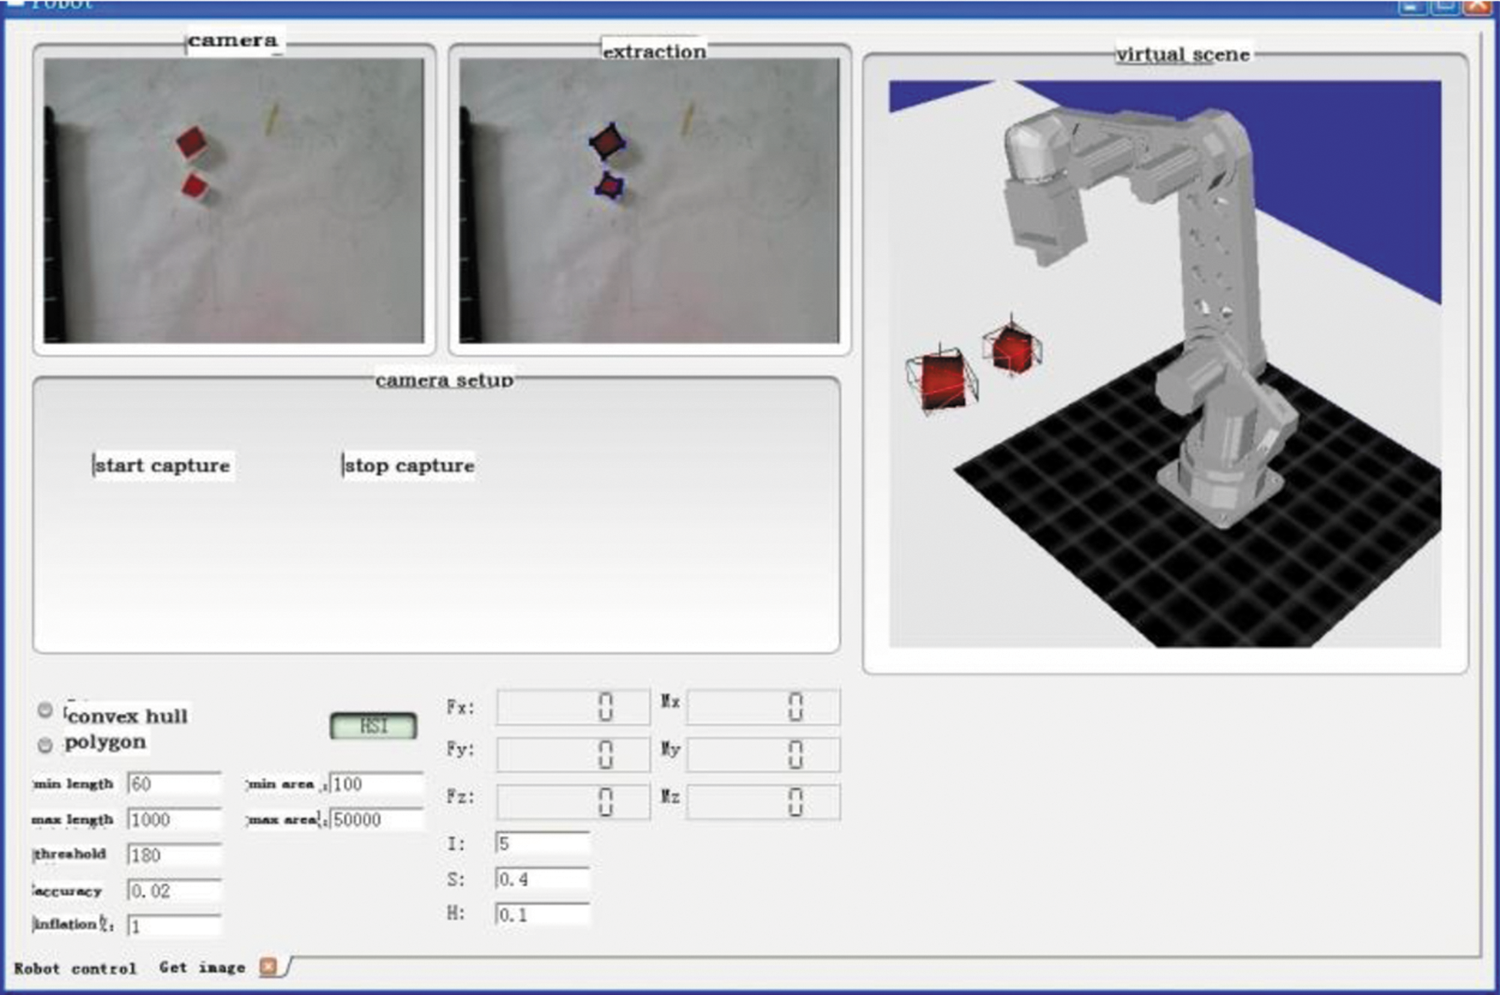The width and height of the screenshot is (1500, 995).
Task: Click the robot arm in virtual scene
Action: [x=1210, y=300]
